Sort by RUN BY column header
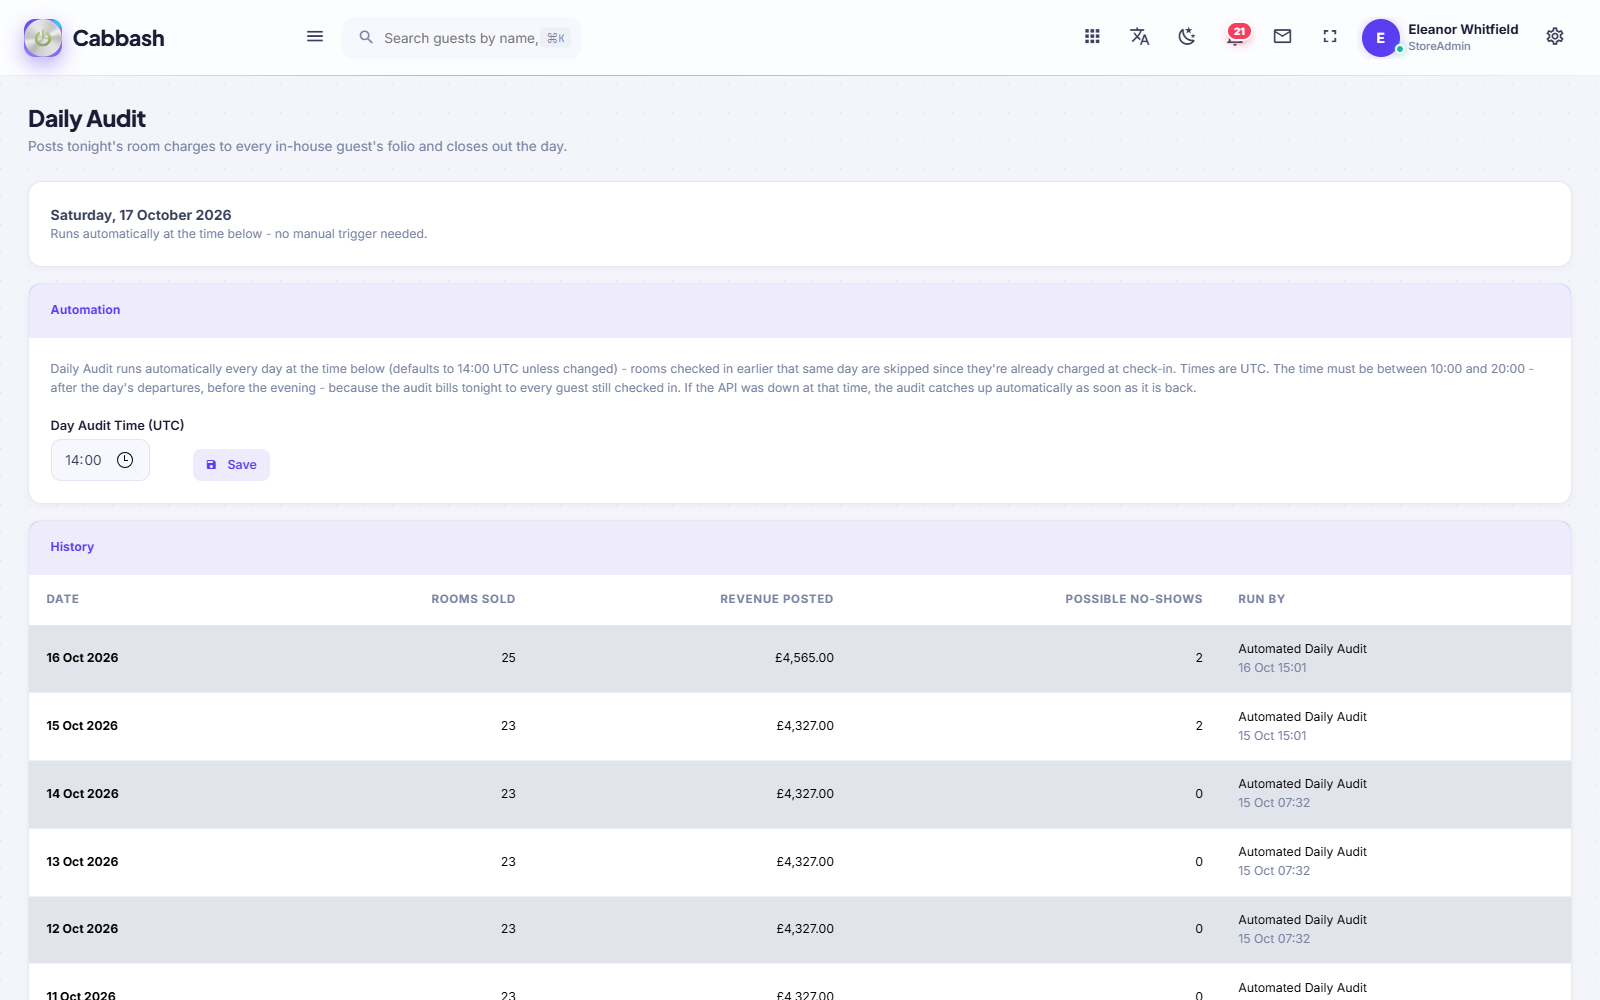This screenshot has width=1600, height=1000. coord(1261,599)
